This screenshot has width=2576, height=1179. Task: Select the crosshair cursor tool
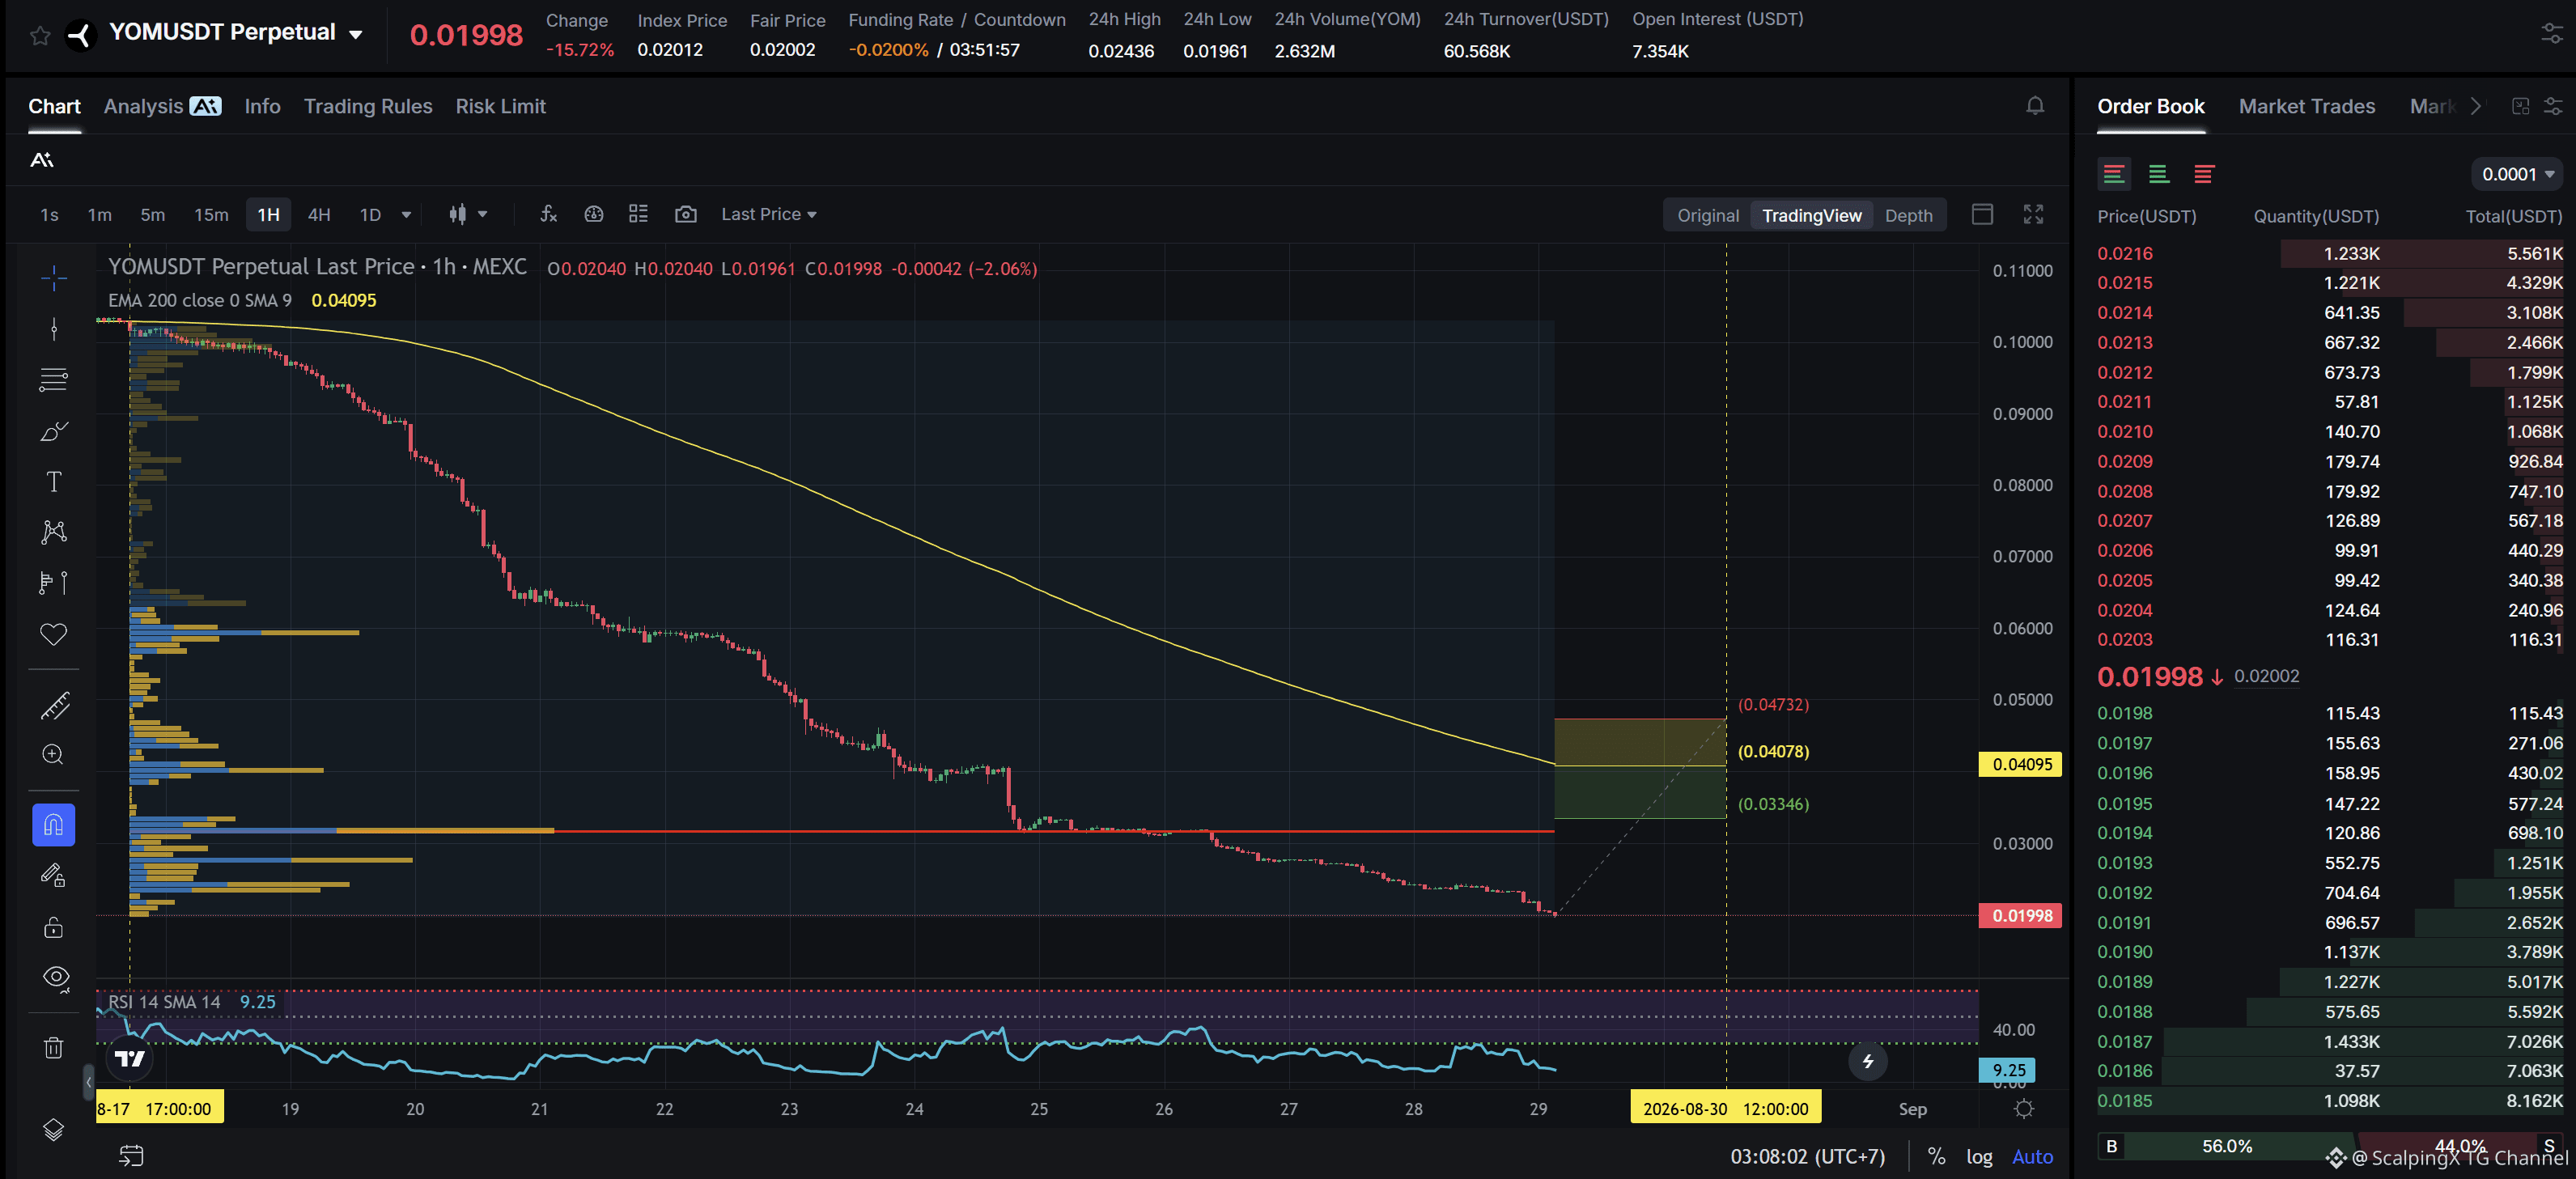(x=54, y=278)
